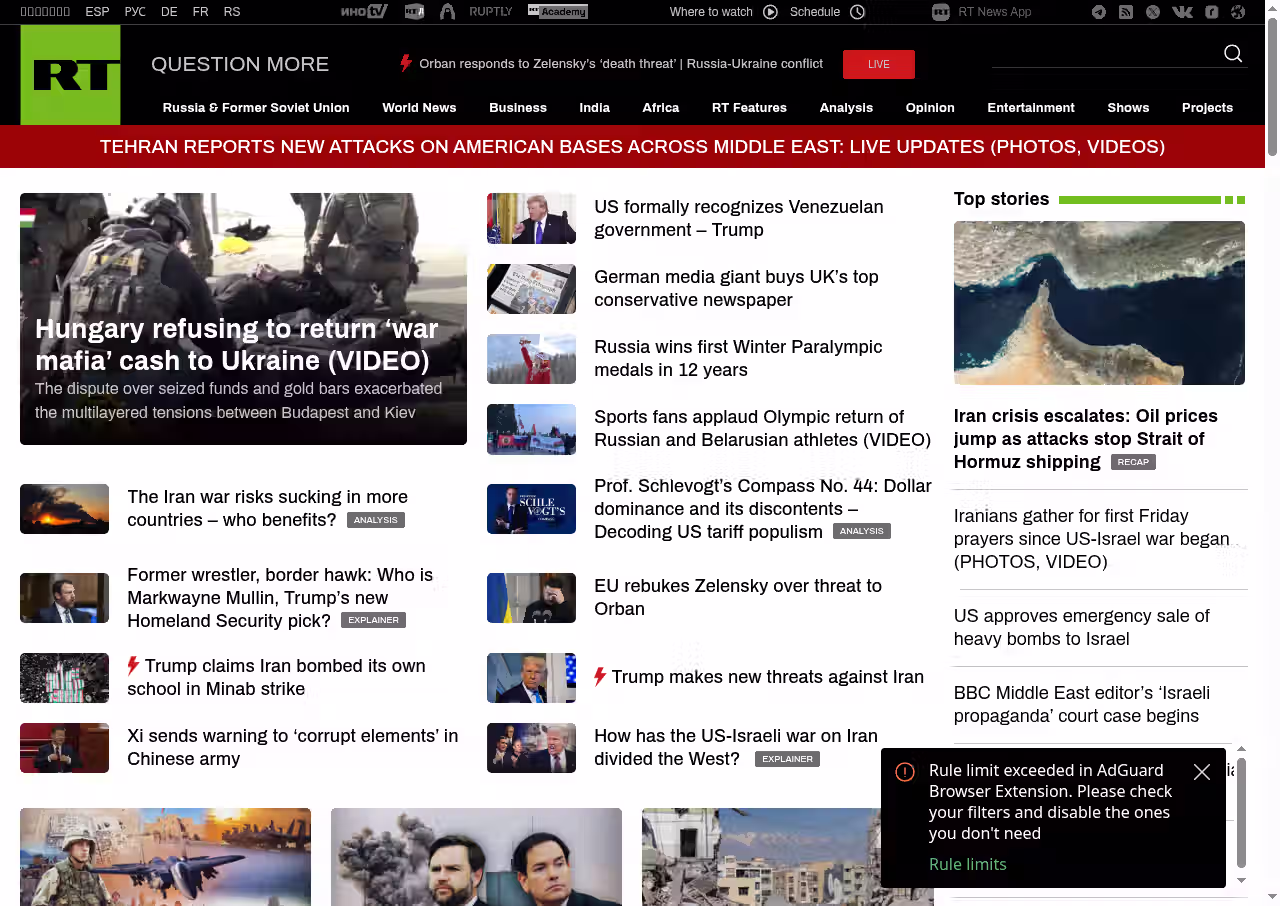Screen dimensions: 1280x906
Task: Open the World News menu item
Action: (x=419, y=108)
